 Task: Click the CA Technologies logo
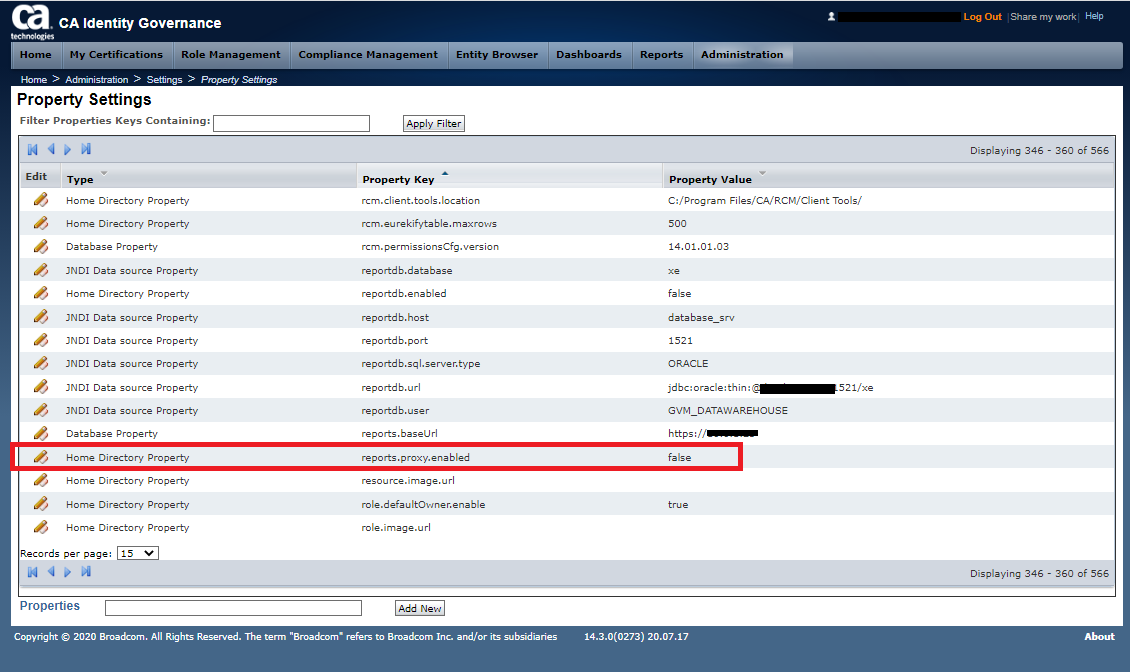click(x=32, y=21)
